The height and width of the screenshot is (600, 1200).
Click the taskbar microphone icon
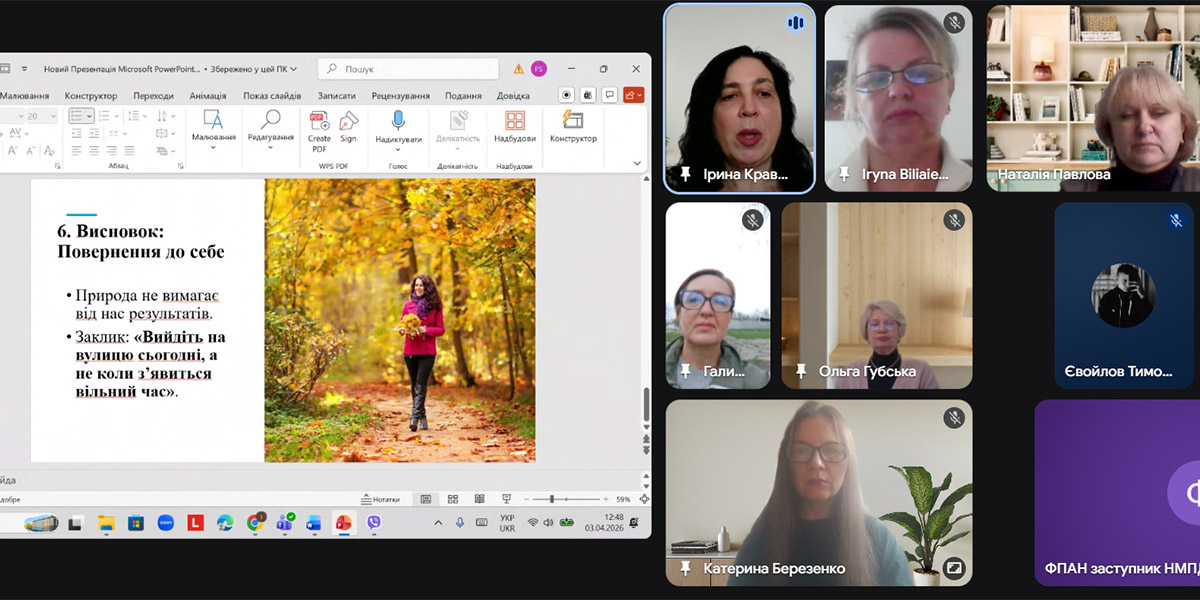coord(460,522)
